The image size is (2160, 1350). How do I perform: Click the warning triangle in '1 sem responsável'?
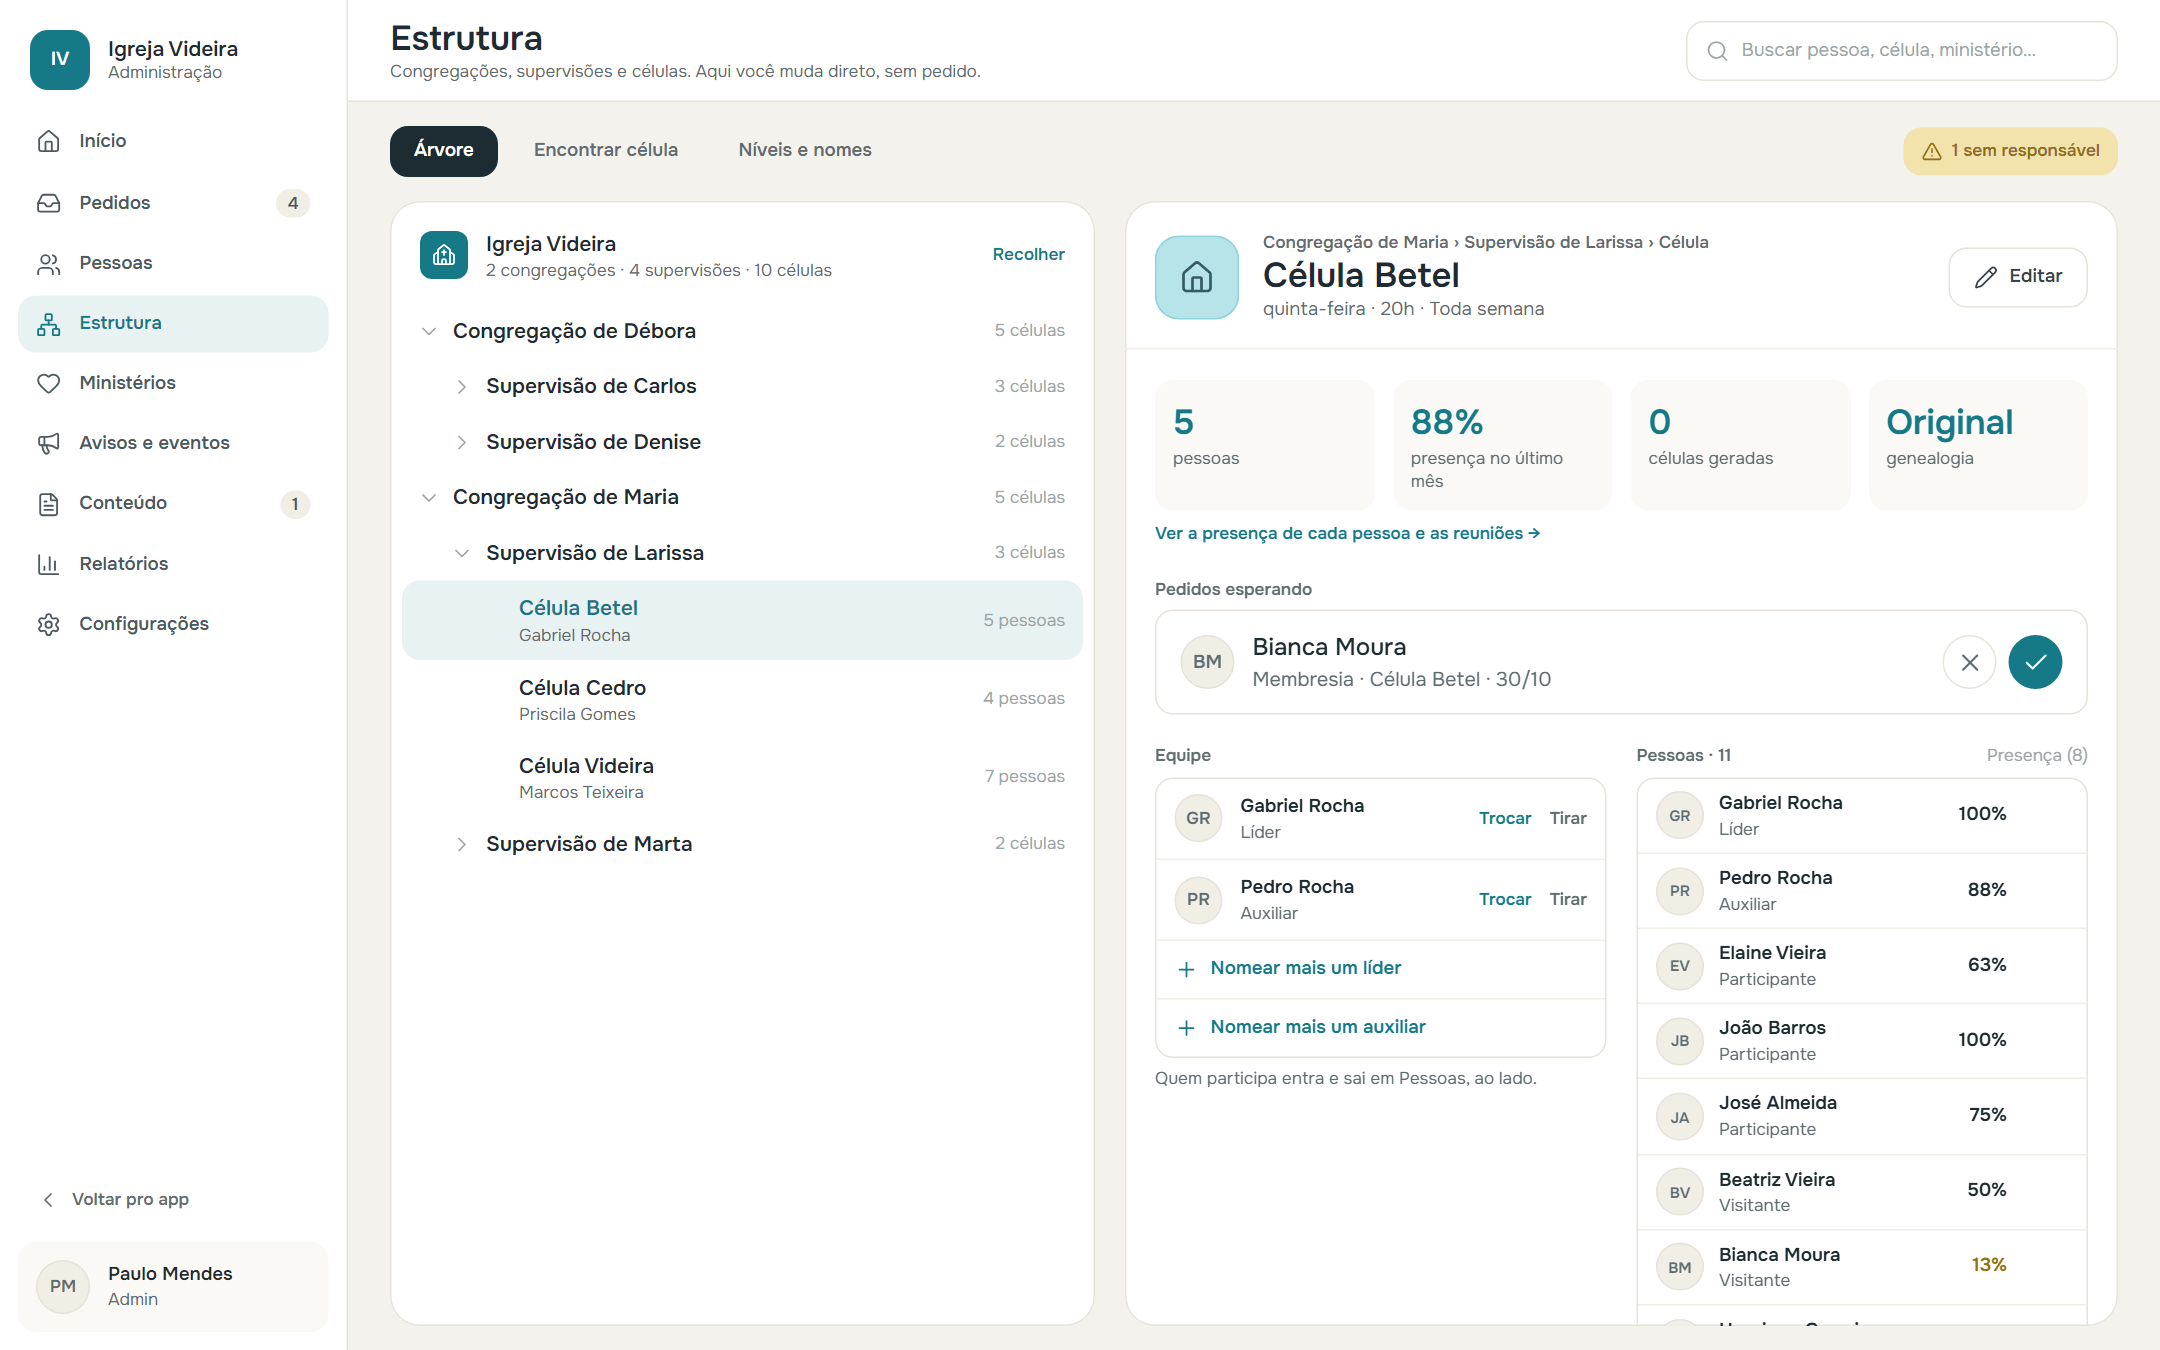1932,151
